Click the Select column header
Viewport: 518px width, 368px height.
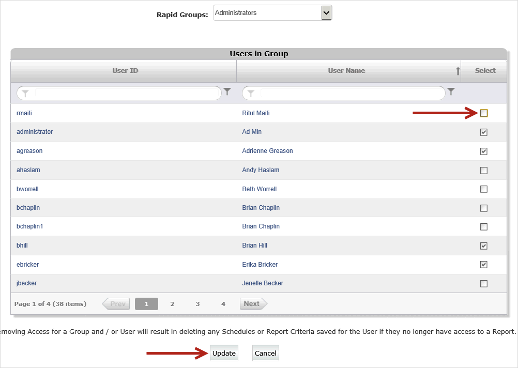(x=485, y=71)
